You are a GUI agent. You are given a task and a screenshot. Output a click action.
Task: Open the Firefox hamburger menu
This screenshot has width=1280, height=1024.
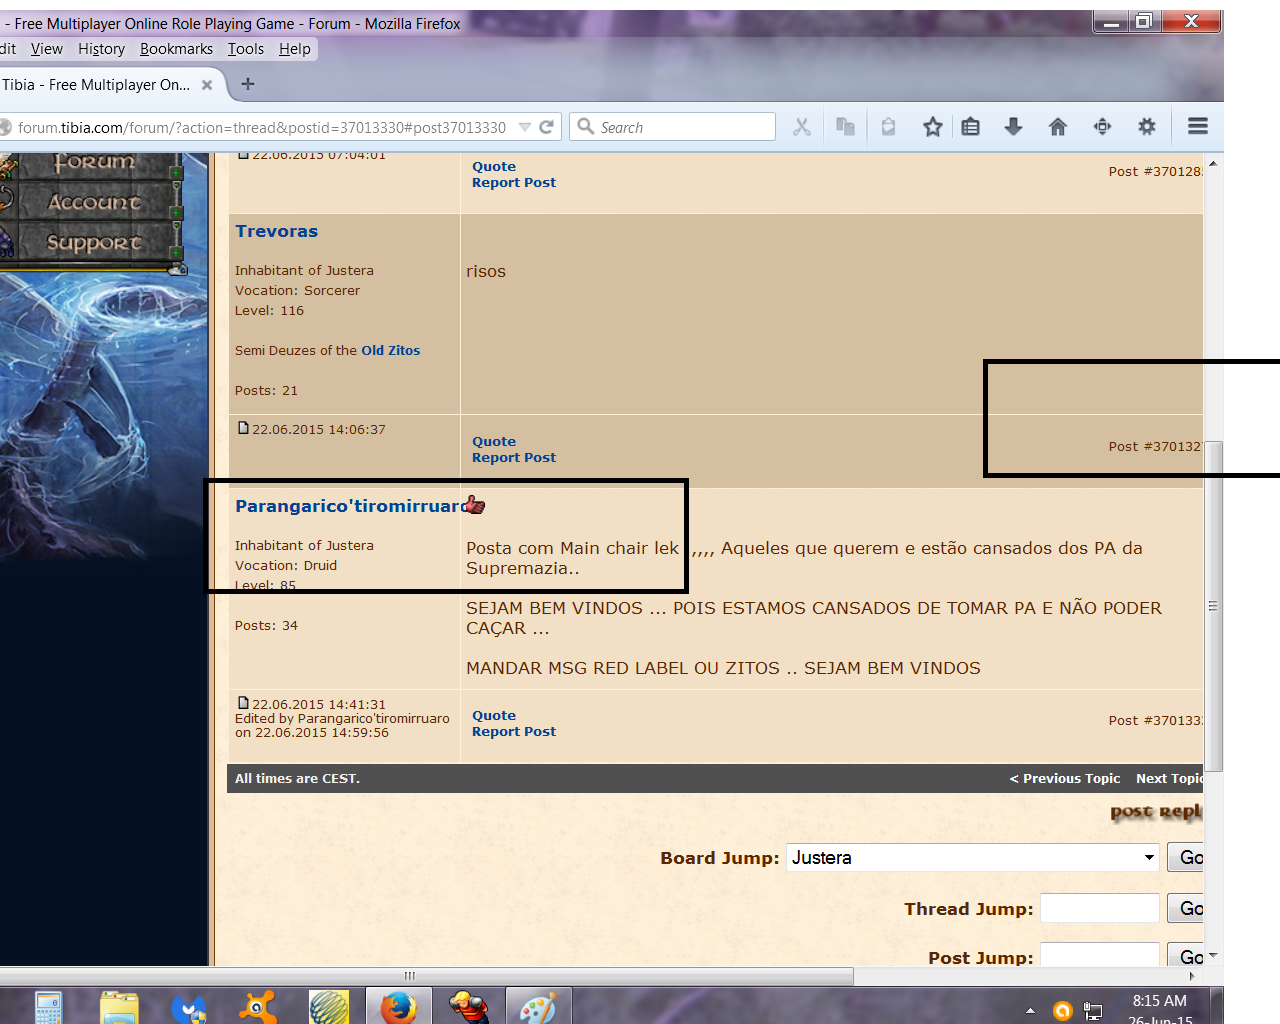(1197, 126)
